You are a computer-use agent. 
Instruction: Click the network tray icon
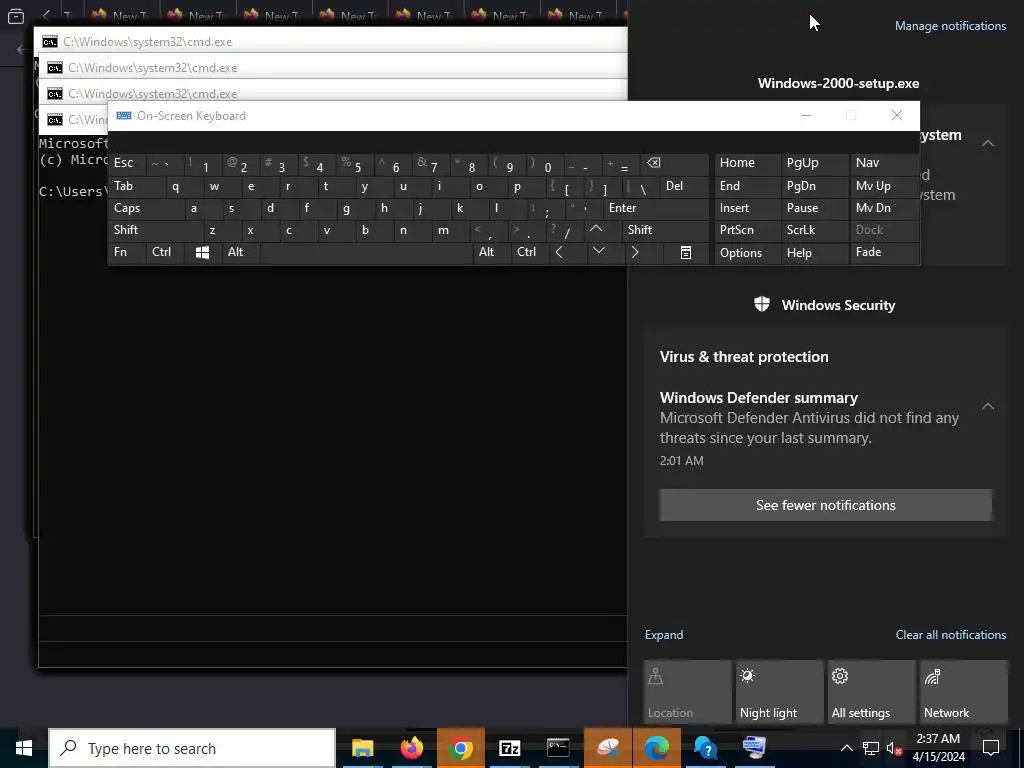[871, 748]
